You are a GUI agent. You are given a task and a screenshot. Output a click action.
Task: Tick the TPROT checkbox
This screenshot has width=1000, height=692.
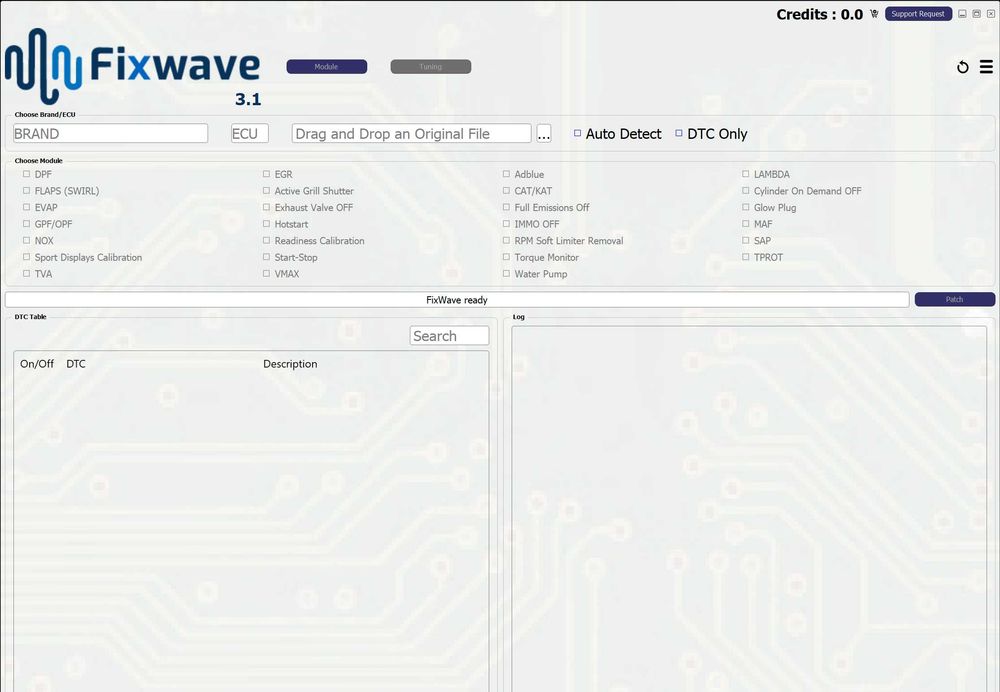pos(746,256)
